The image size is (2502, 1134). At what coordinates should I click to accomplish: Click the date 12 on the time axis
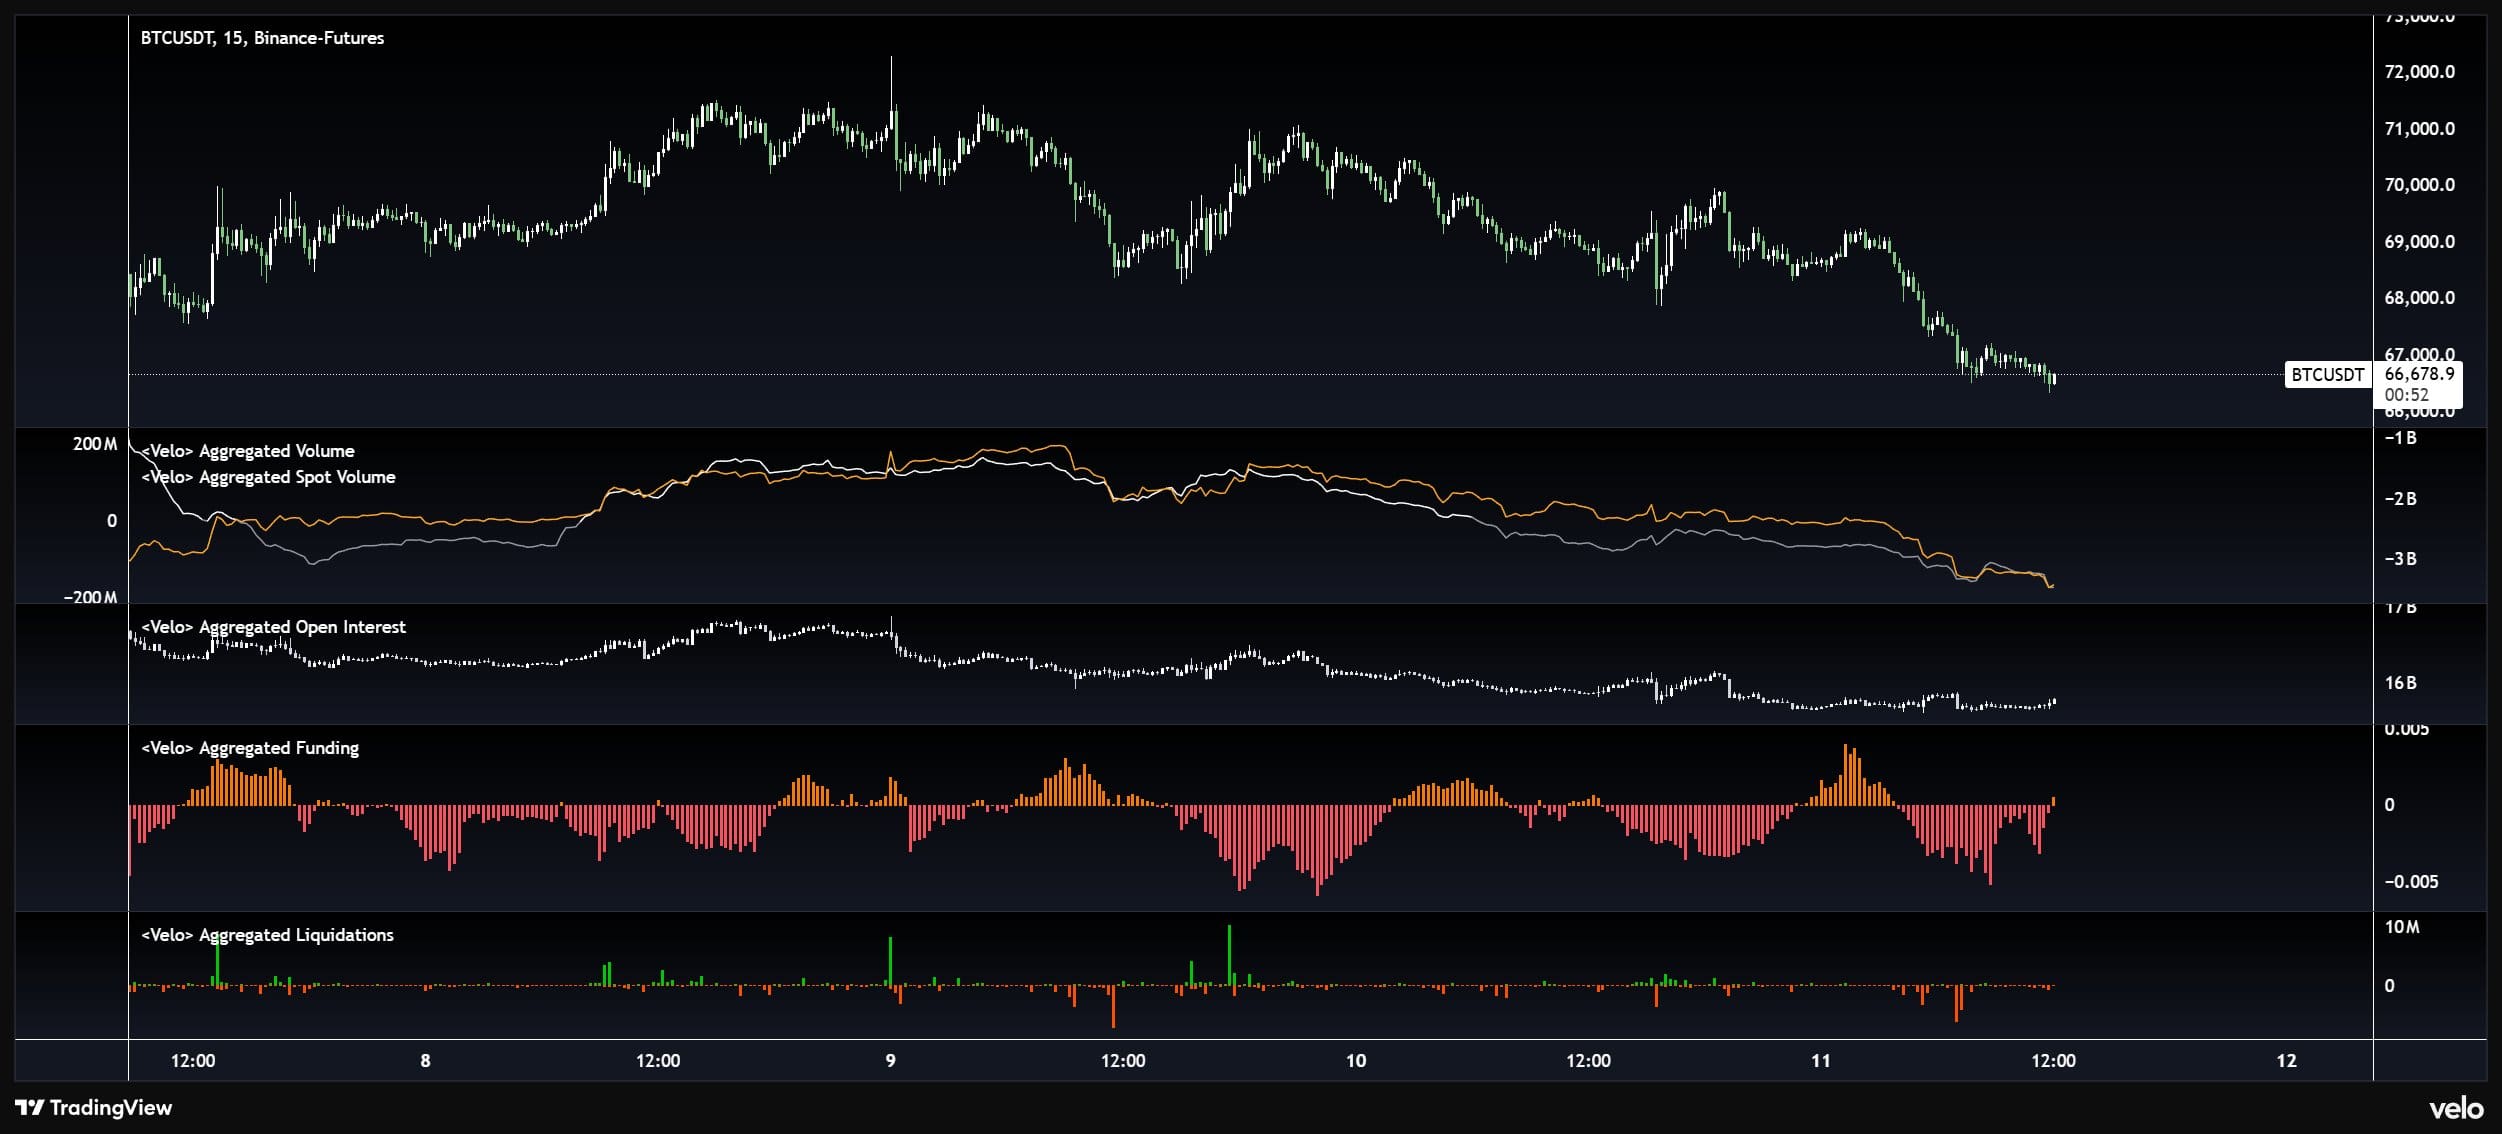(2286, 1061)
